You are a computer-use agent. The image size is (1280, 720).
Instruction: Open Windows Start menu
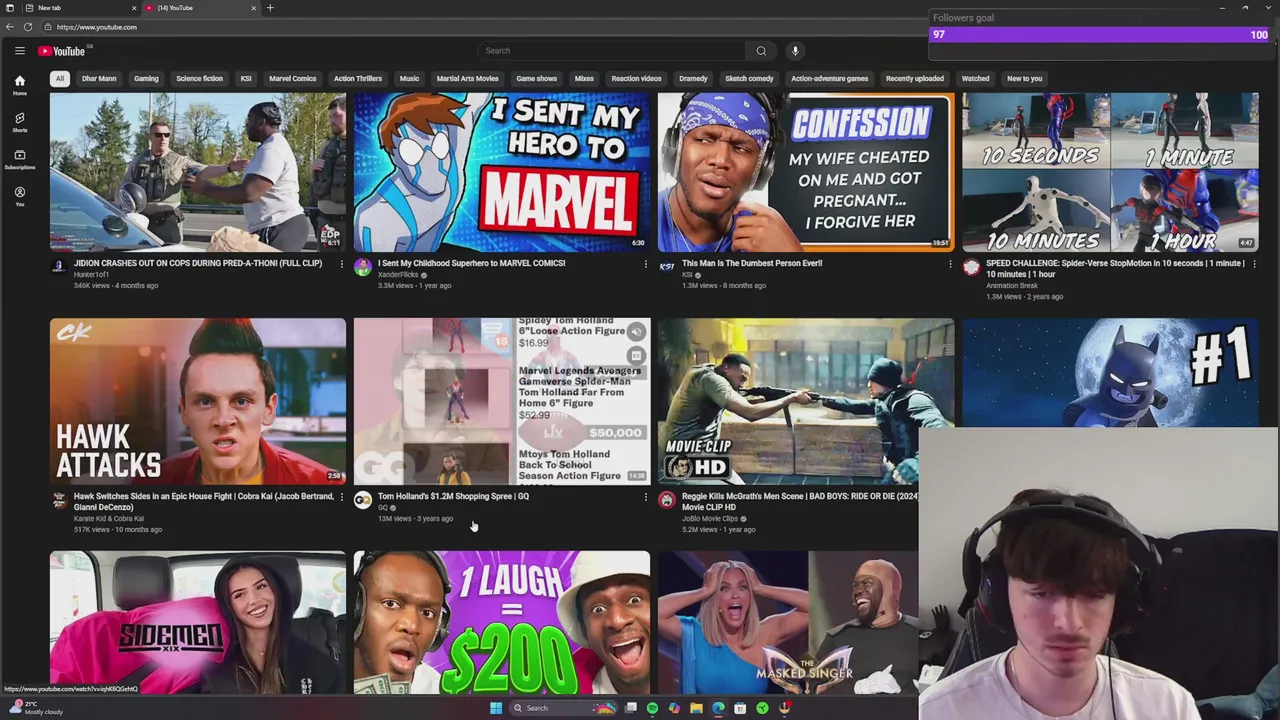495,708
